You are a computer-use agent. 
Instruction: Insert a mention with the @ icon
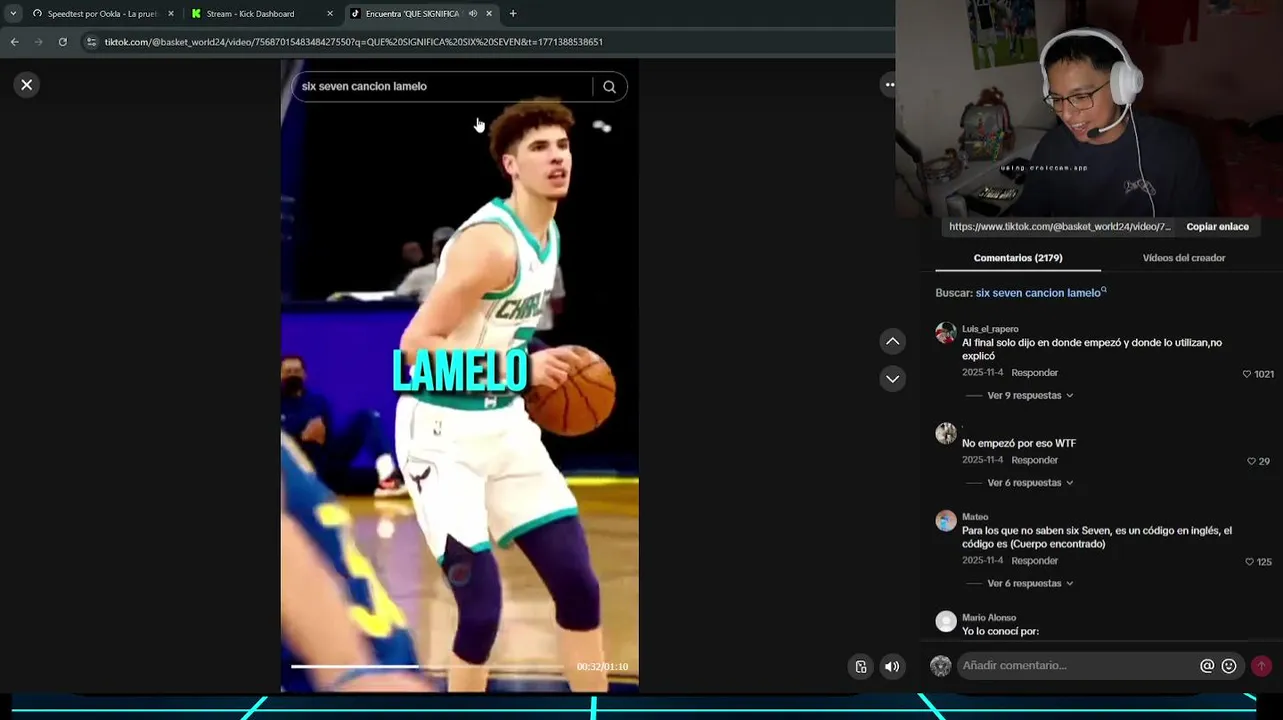coord(1207,666)
